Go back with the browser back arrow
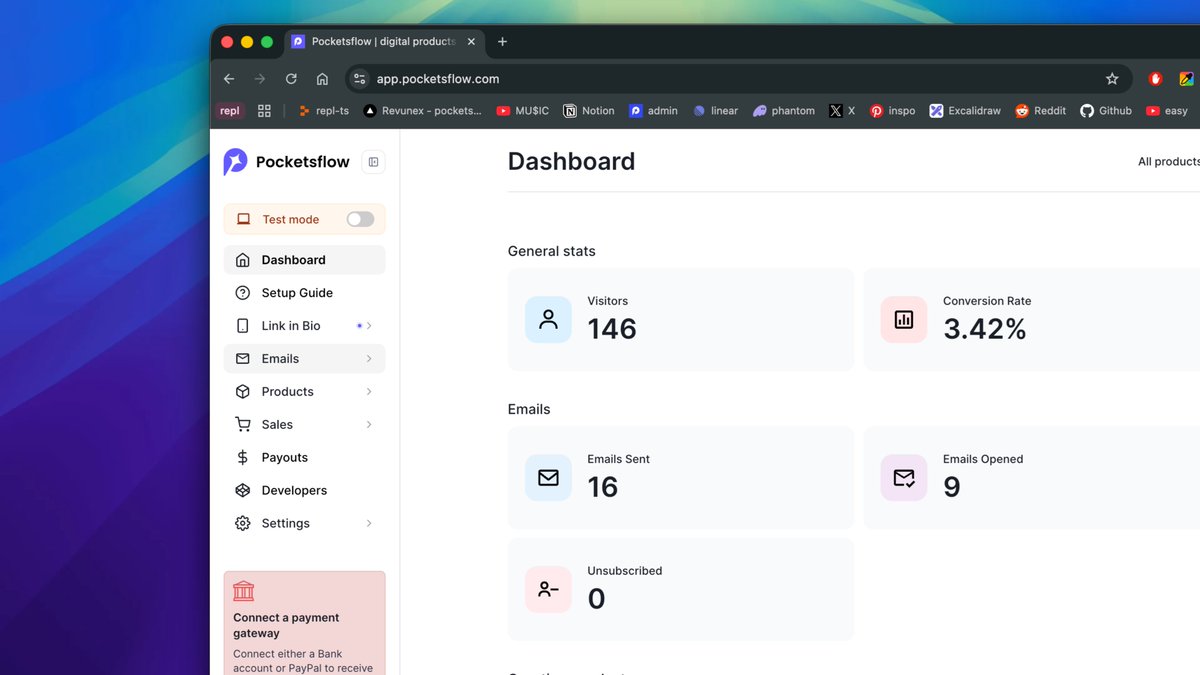The height and width of the screenshot is (675, 1200). 229,79
